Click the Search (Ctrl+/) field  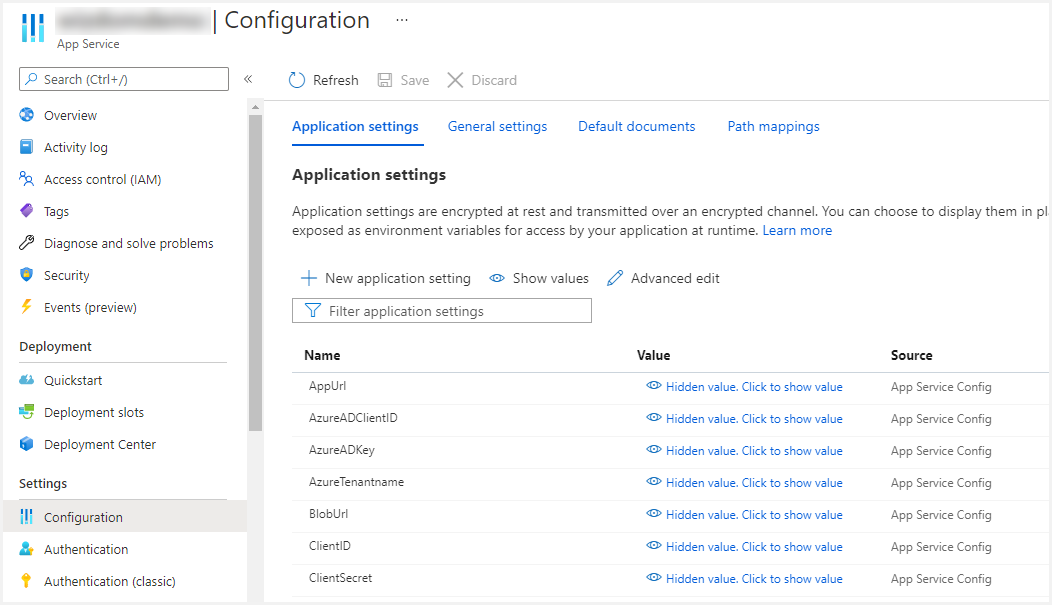click(124, 79)
